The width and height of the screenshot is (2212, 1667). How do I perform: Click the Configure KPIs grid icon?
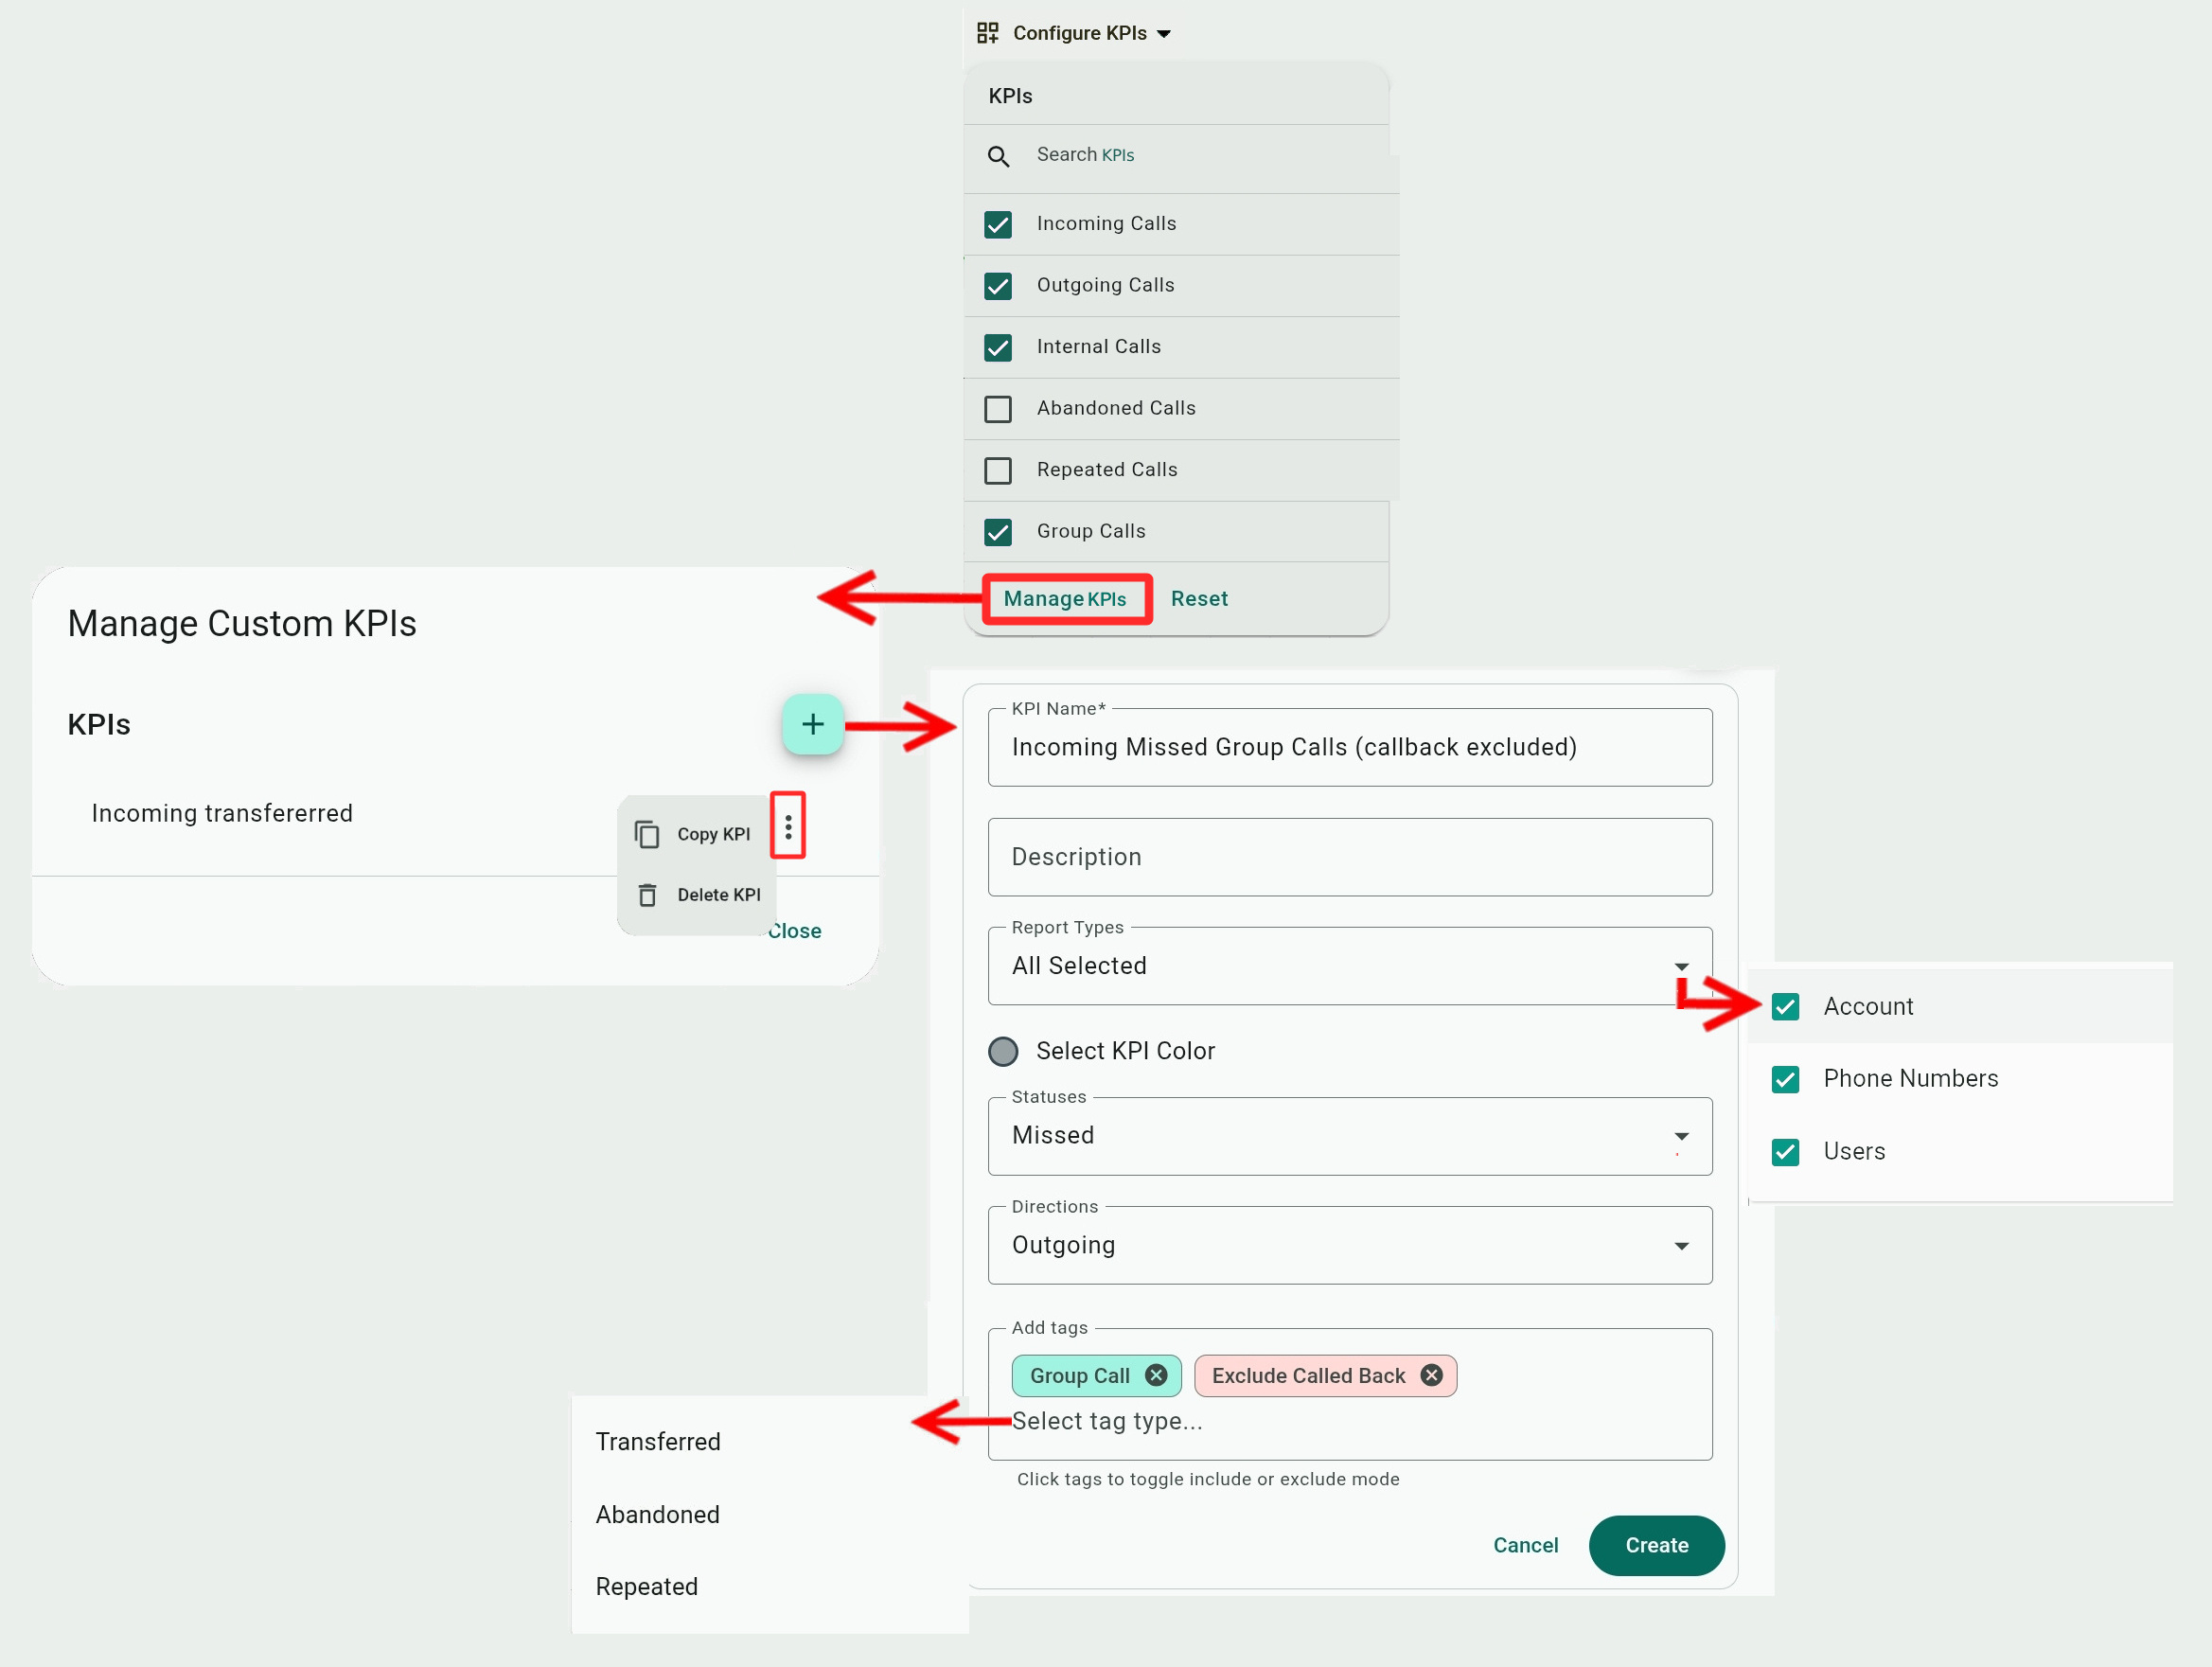coord(987,33)
